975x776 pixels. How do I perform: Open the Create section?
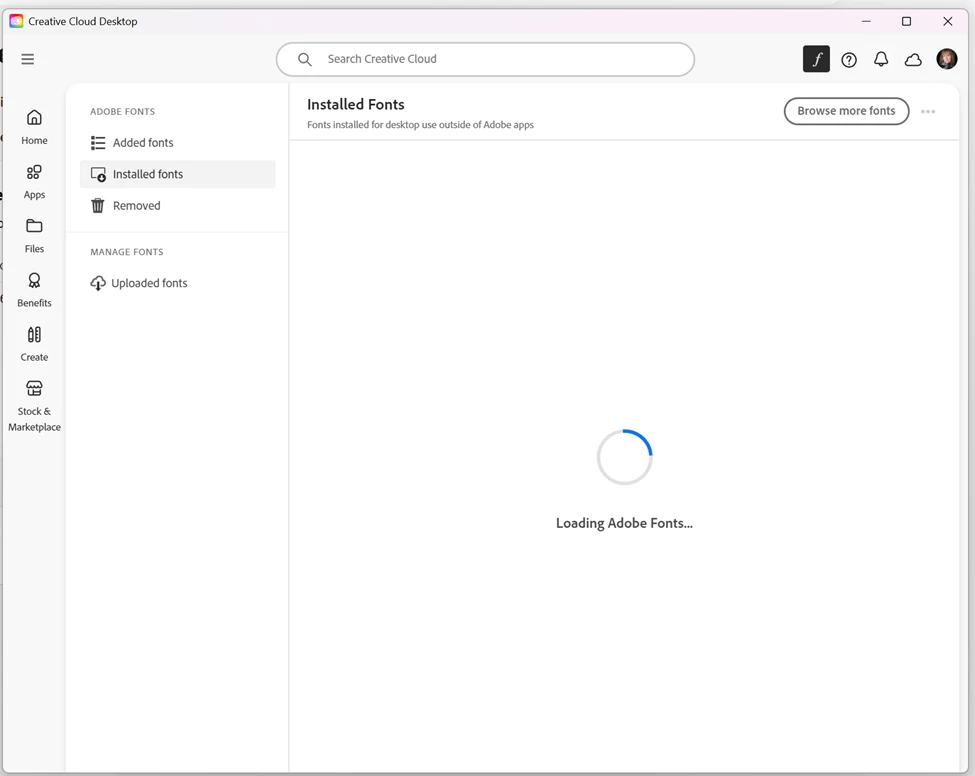click(34, 344)
